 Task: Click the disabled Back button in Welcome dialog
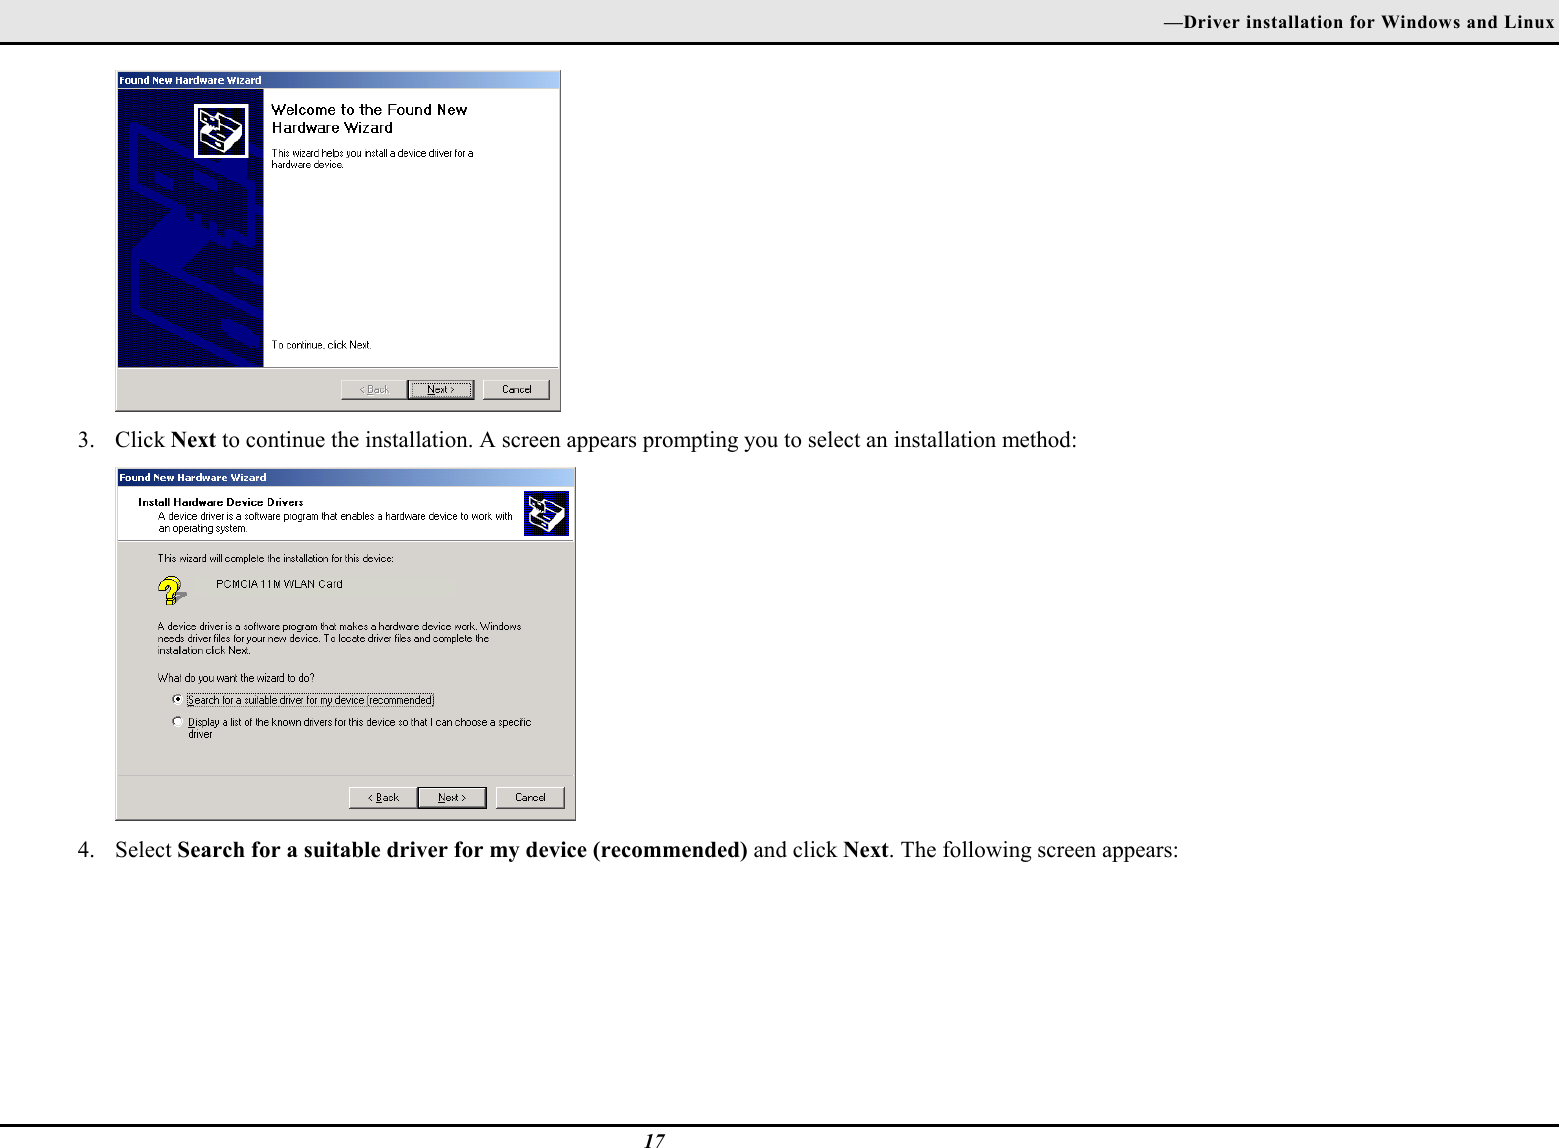point(374,389)
